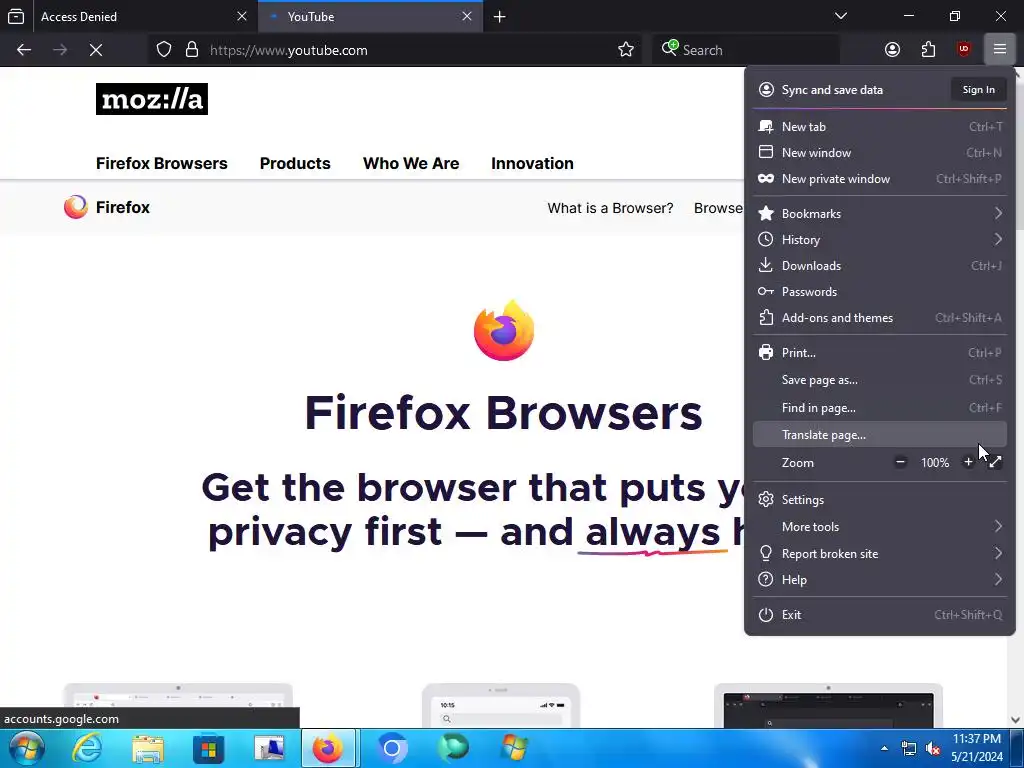Expand Report broken site submenu
The height and width of the screenshot is (768, 1024).
pos(880,553)
